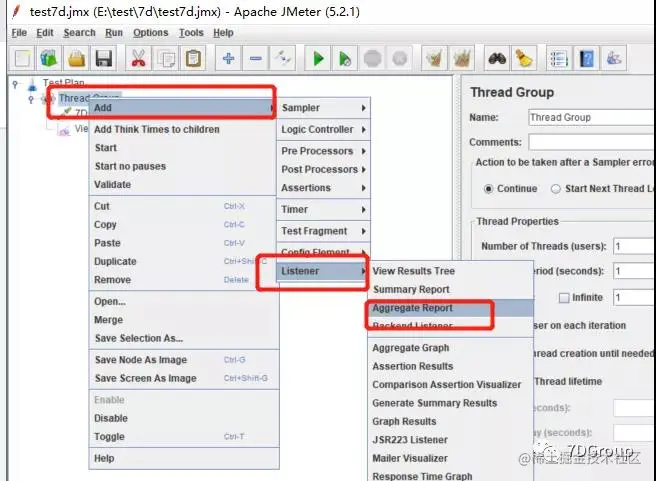Click the Loop Count field beside Infinite
This screenshot has width=656, height=481.
634,297
